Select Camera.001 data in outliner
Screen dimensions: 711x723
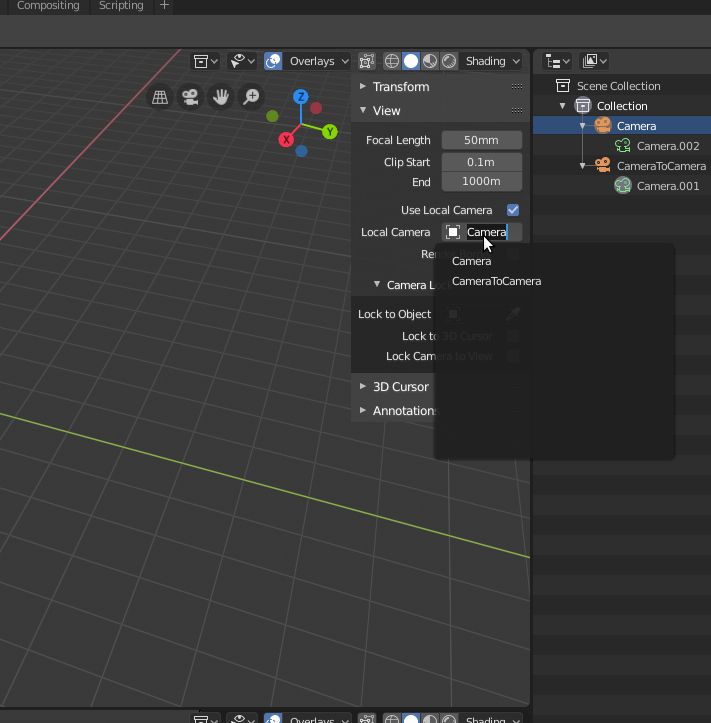coord(668,186)
